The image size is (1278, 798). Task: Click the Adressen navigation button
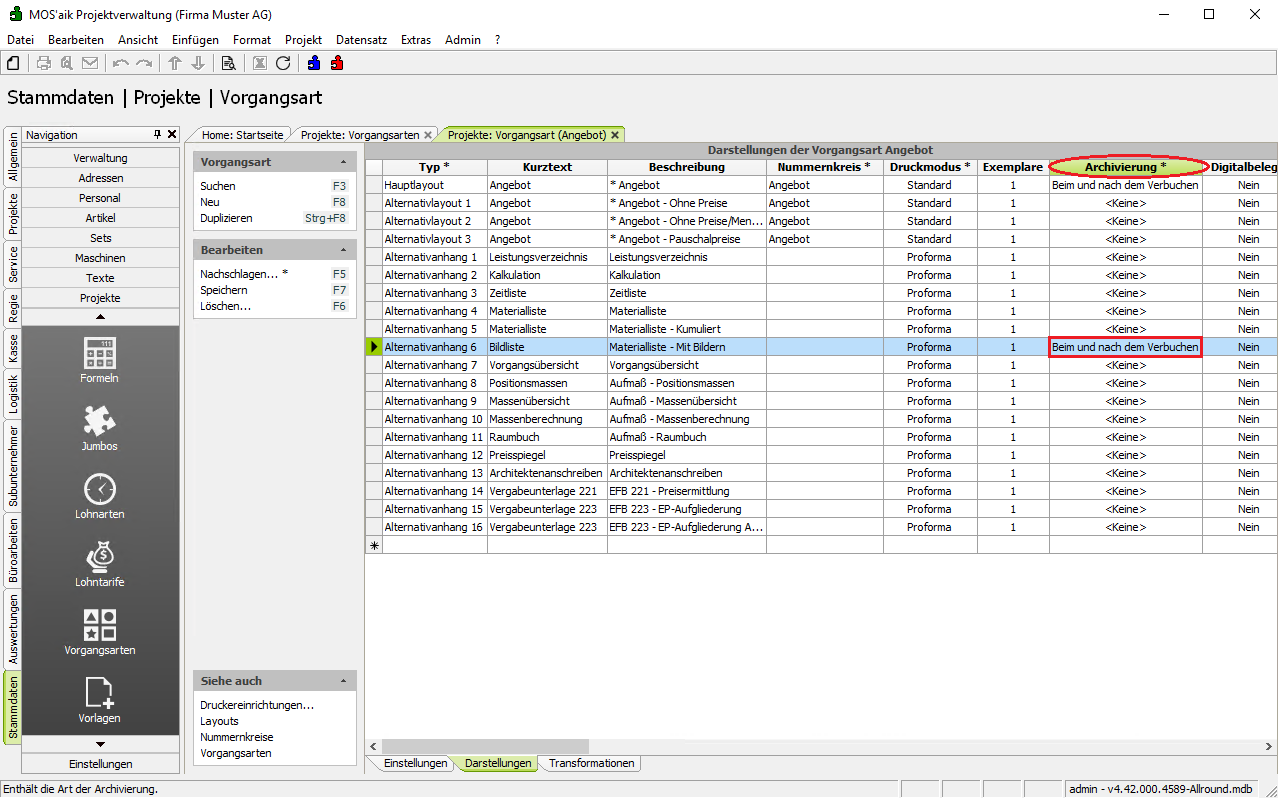tap(100, 178)
